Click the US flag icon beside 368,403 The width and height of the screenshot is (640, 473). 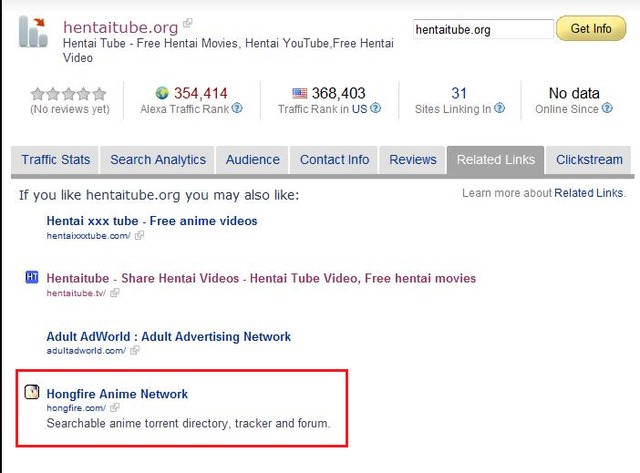click(300, 93)
